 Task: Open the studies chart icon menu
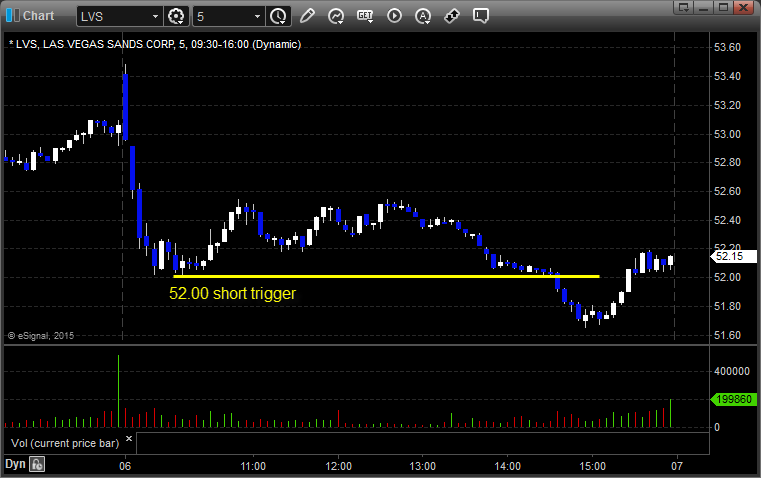pyautogui.click(x=336, y=16)
